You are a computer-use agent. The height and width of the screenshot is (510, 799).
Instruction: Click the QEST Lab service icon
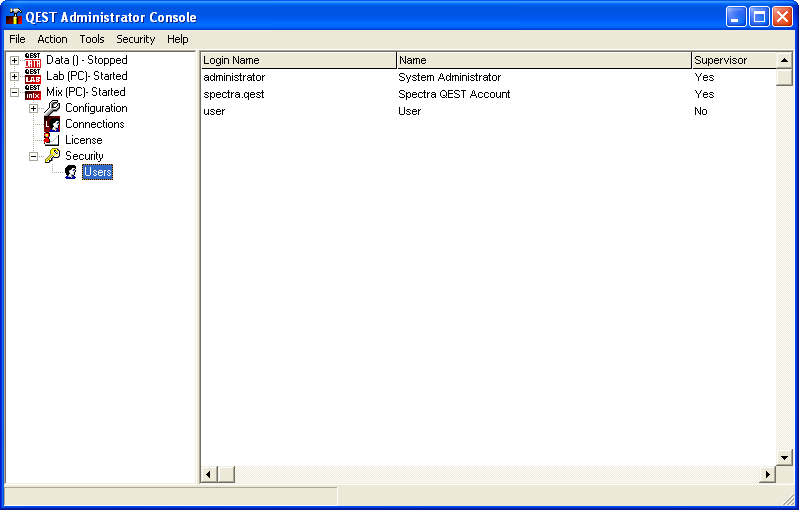pyautogui.click(x=32, y=76)
